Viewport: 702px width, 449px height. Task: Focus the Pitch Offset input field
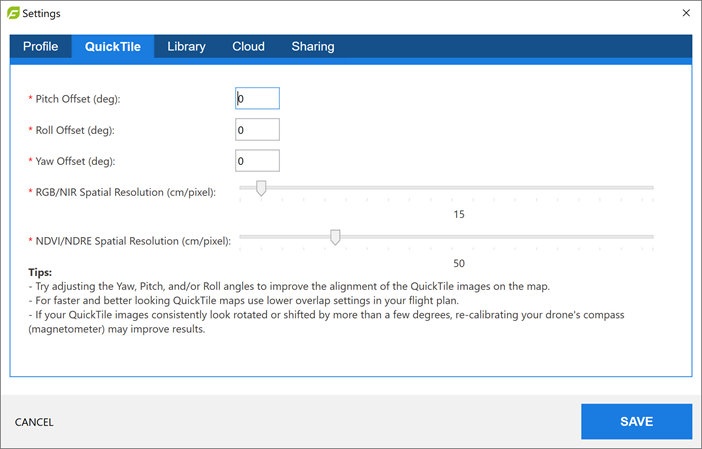[257, 99]
